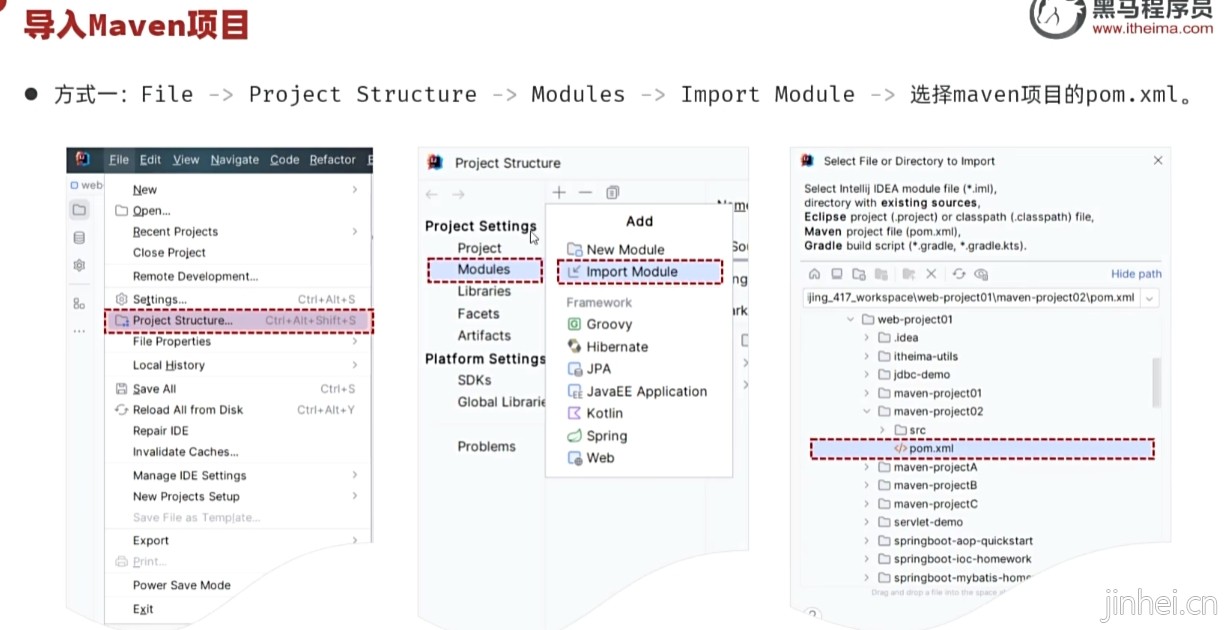Expand the Recent Projects submenu arrow
Image resolution: width=1228 pixels, height=630 pixels.
(x=355, y=231)
